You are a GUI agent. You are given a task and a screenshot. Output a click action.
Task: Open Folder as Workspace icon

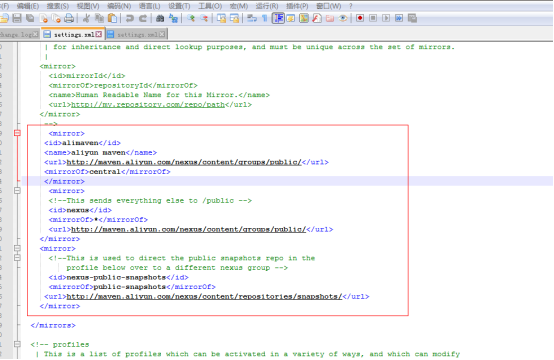(x=330, y=18)
